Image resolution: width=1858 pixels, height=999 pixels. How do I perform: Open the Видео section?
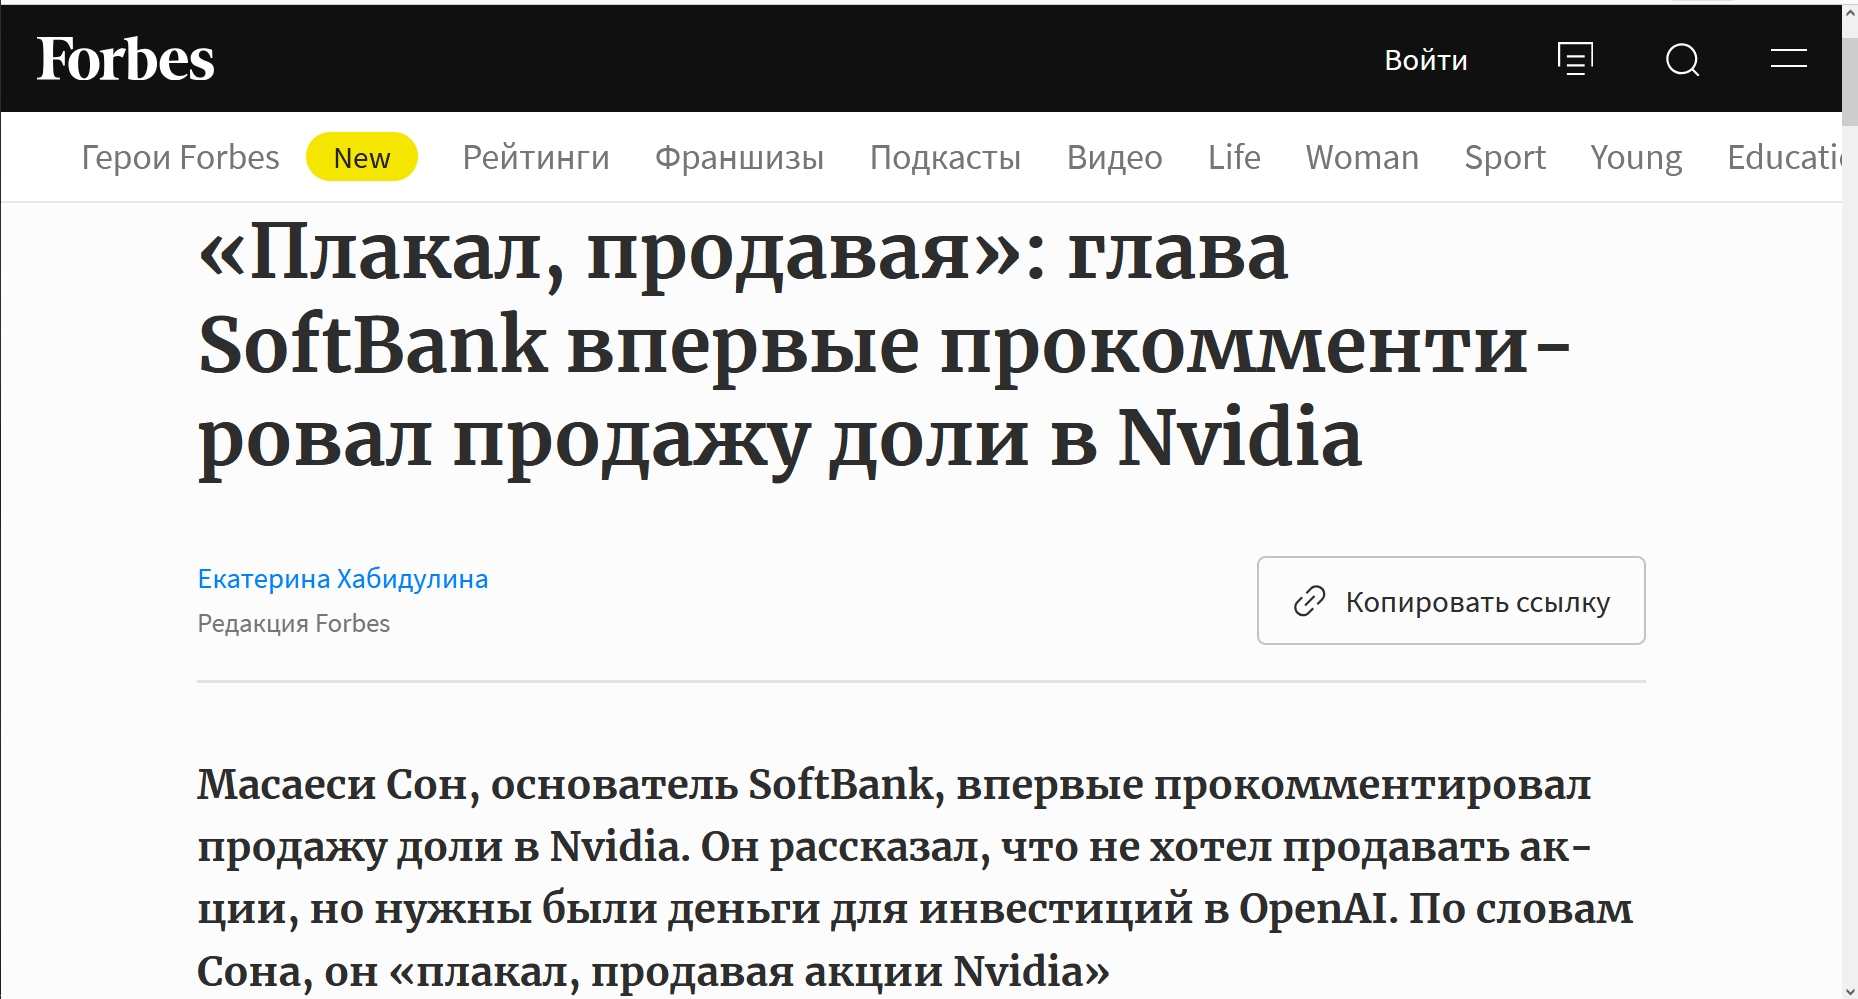pyautogui.click(x=1115, y=157)
